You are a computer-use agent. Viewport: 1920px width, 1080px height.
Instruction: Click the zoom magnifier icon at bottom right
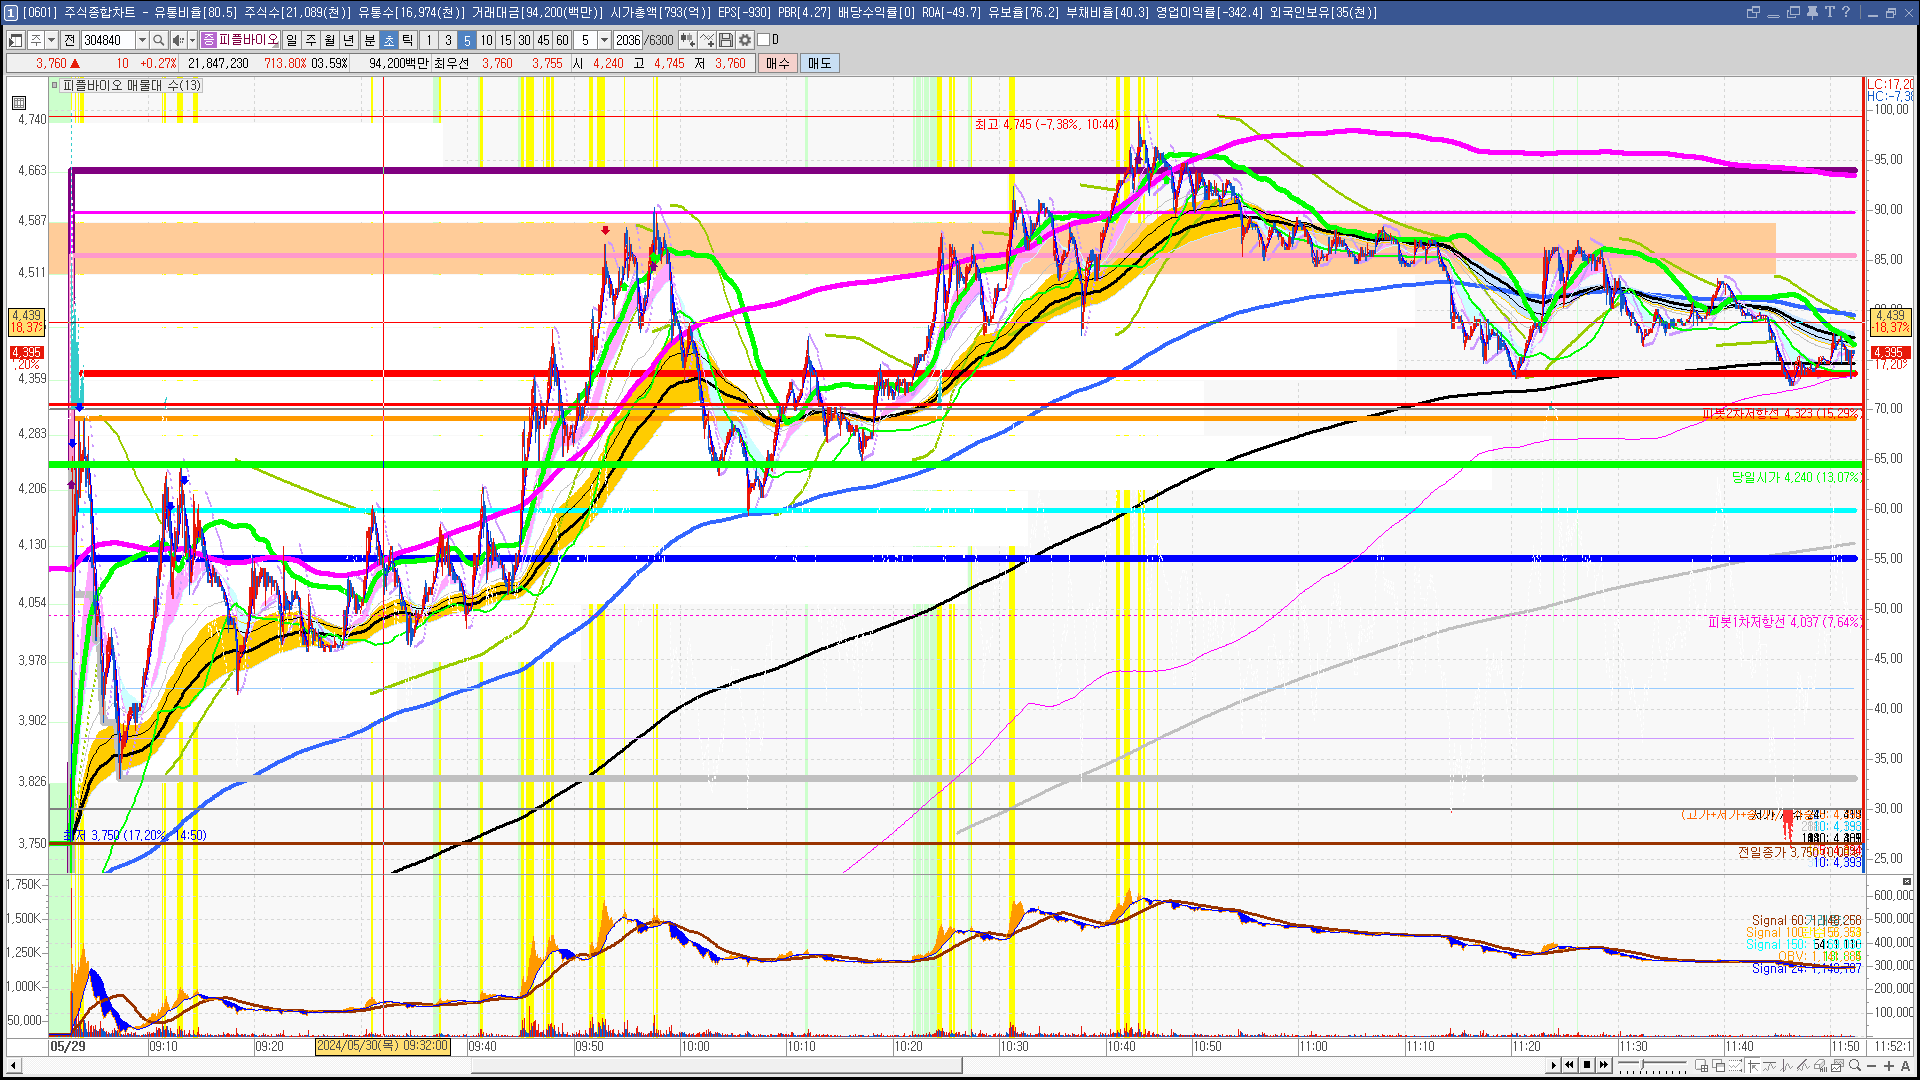(1855, 1066)
